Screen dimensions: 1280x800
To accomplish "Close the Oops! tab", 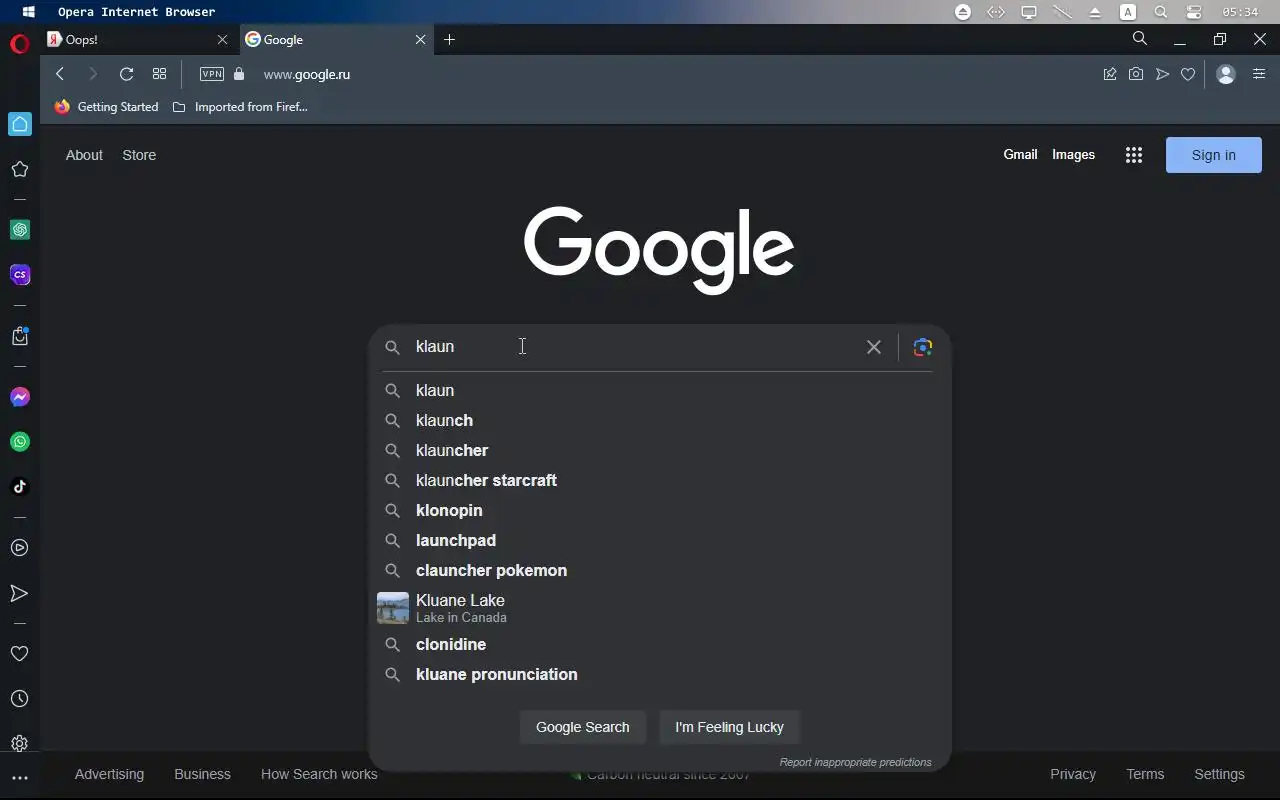I will [x=222, y=40].
